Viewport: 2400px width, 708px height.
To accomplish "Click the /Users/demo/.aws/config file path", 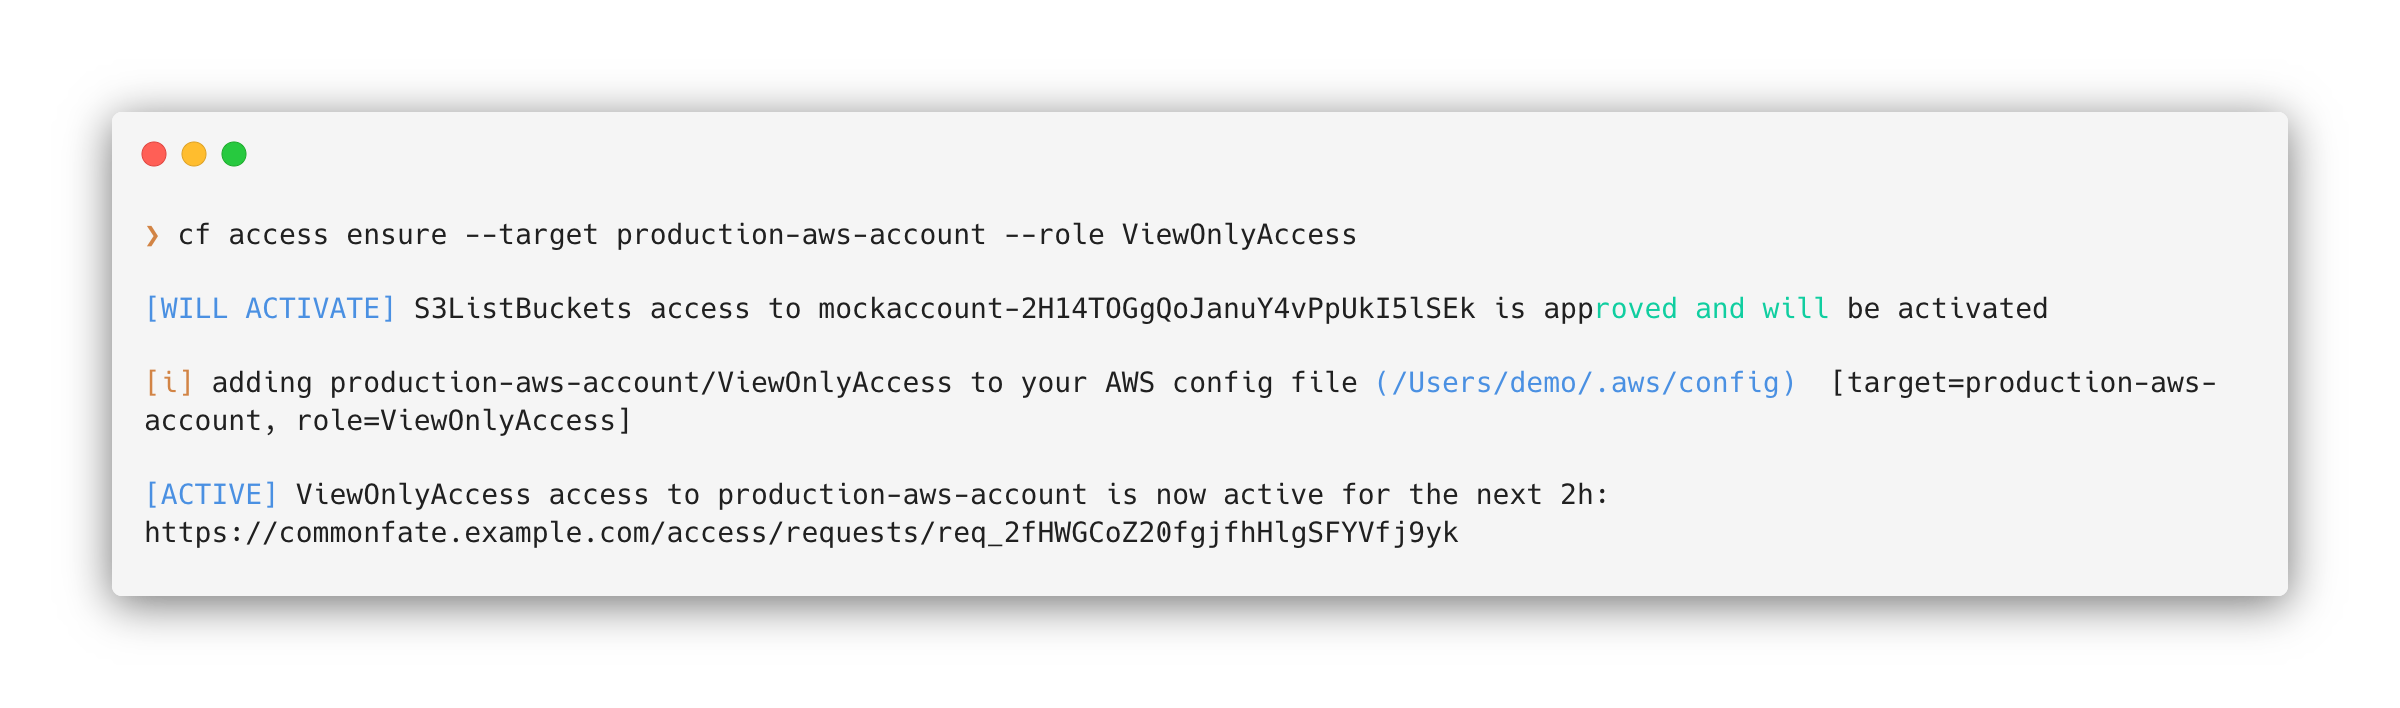I will 1586,383.
